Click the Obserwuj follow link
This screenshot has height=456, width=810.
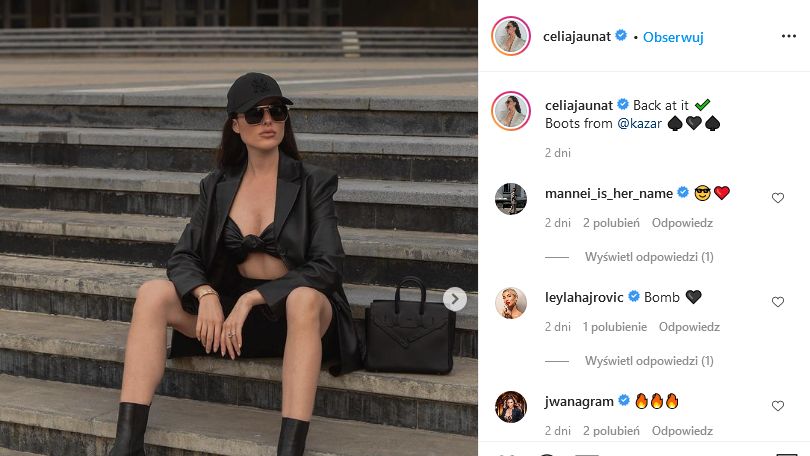(x=673, y=37)
